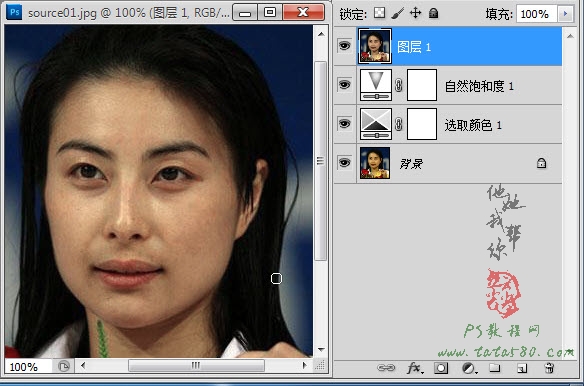Toggle lock image pixels brush icon
The width and height of the screenshot is (584, 386).
(x=398, y=14)
